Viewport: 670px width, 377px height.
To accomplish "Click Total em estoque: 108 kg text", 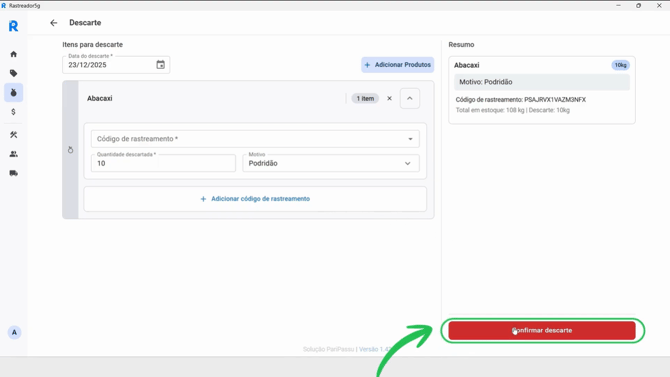I will pos(490,110).
